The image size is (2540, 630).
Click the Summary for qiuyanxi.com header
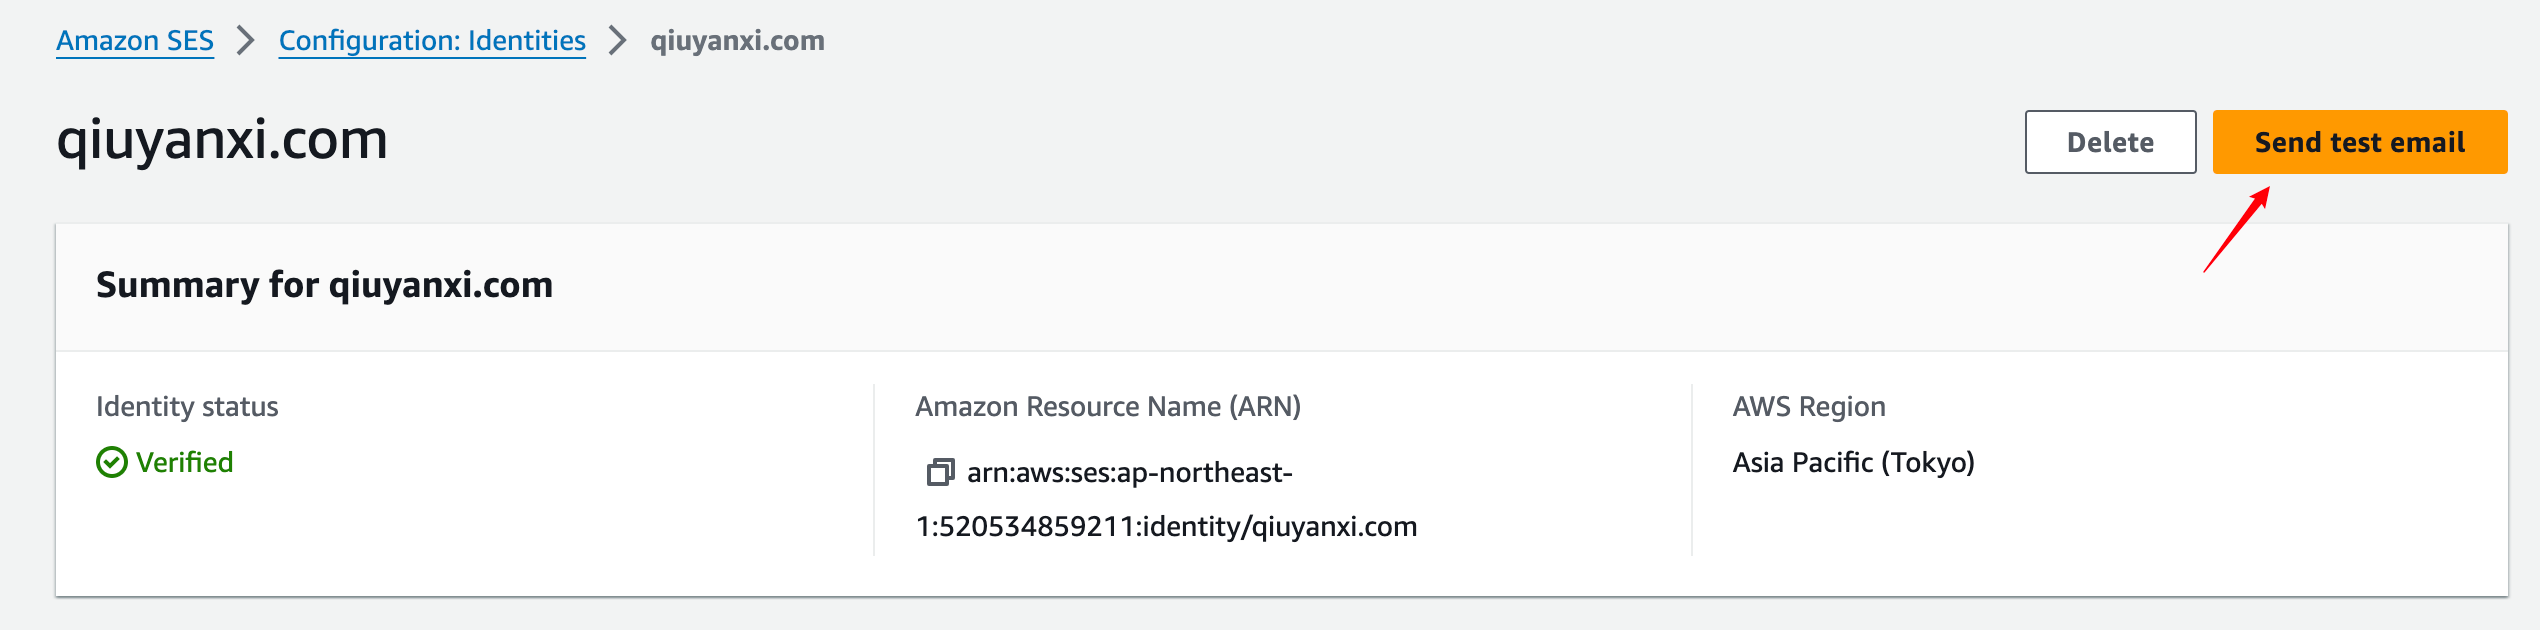[324, 285]
